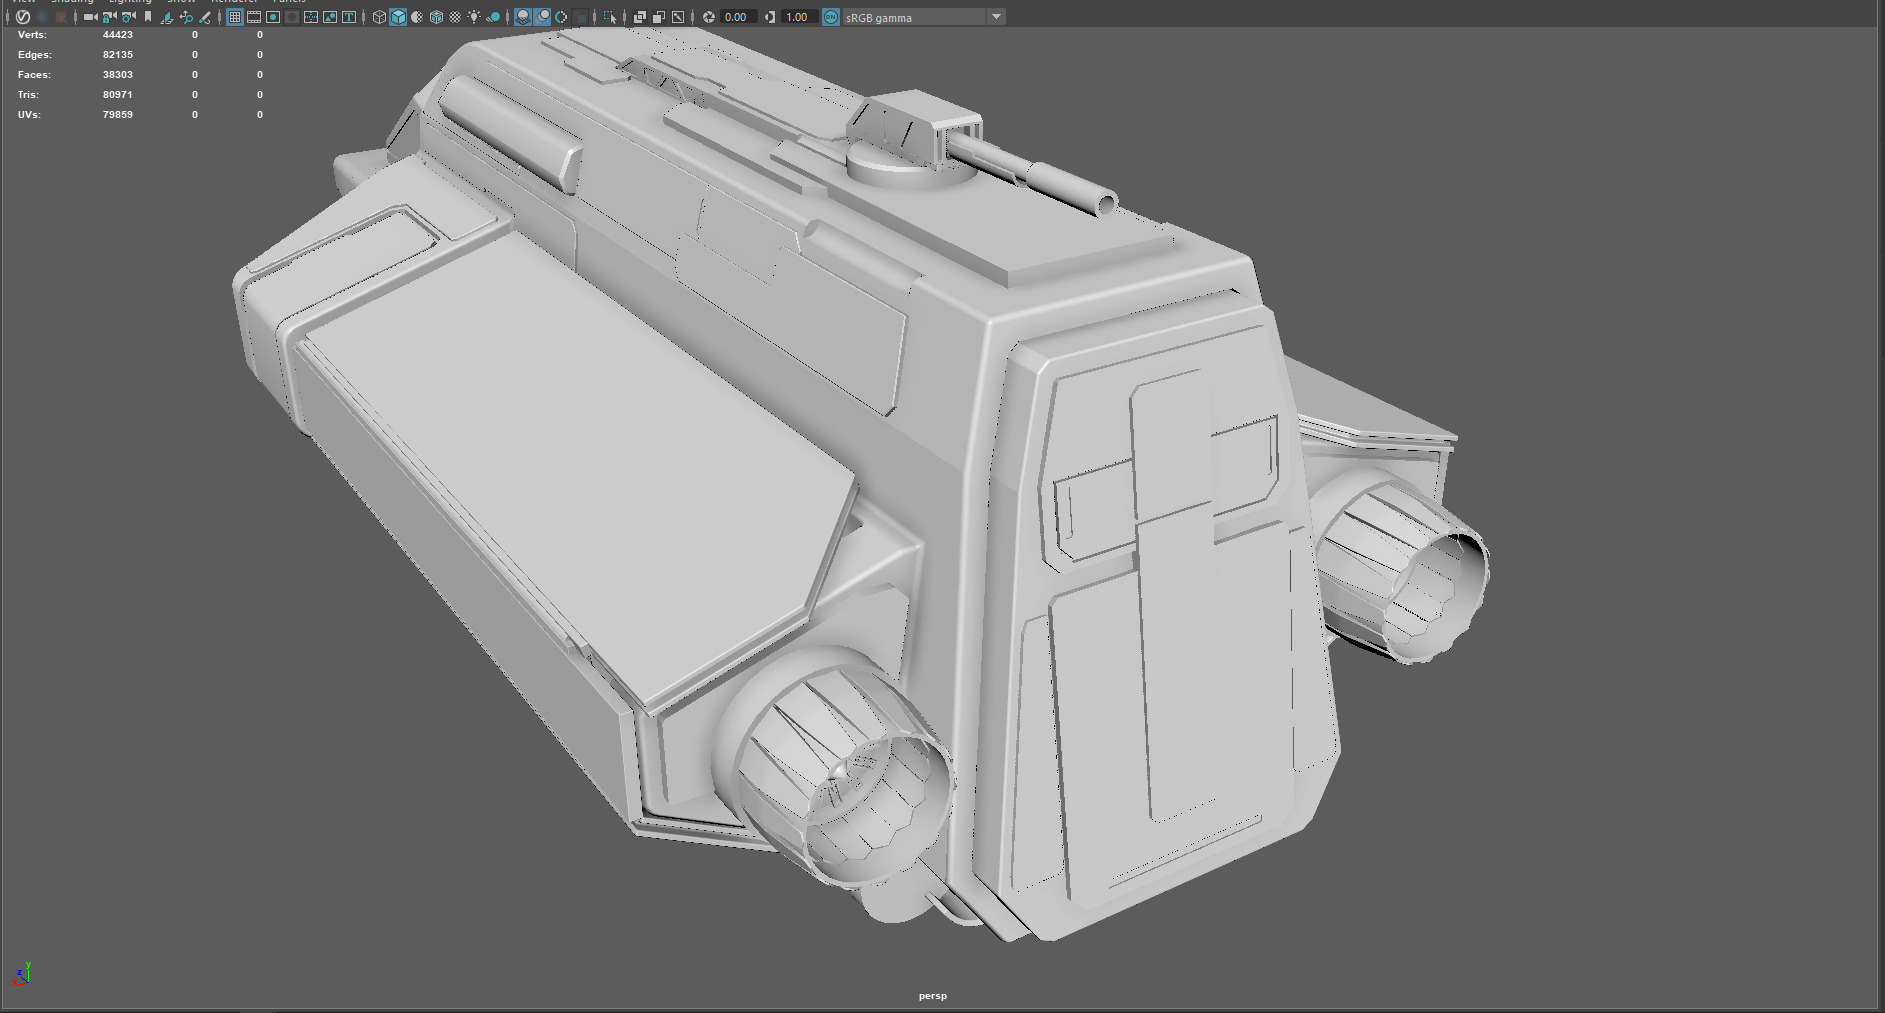This screenshot has width=1885, height=1013.
Task: Click the 2D Pan/Zoom icon
Action: pos(186,17)
